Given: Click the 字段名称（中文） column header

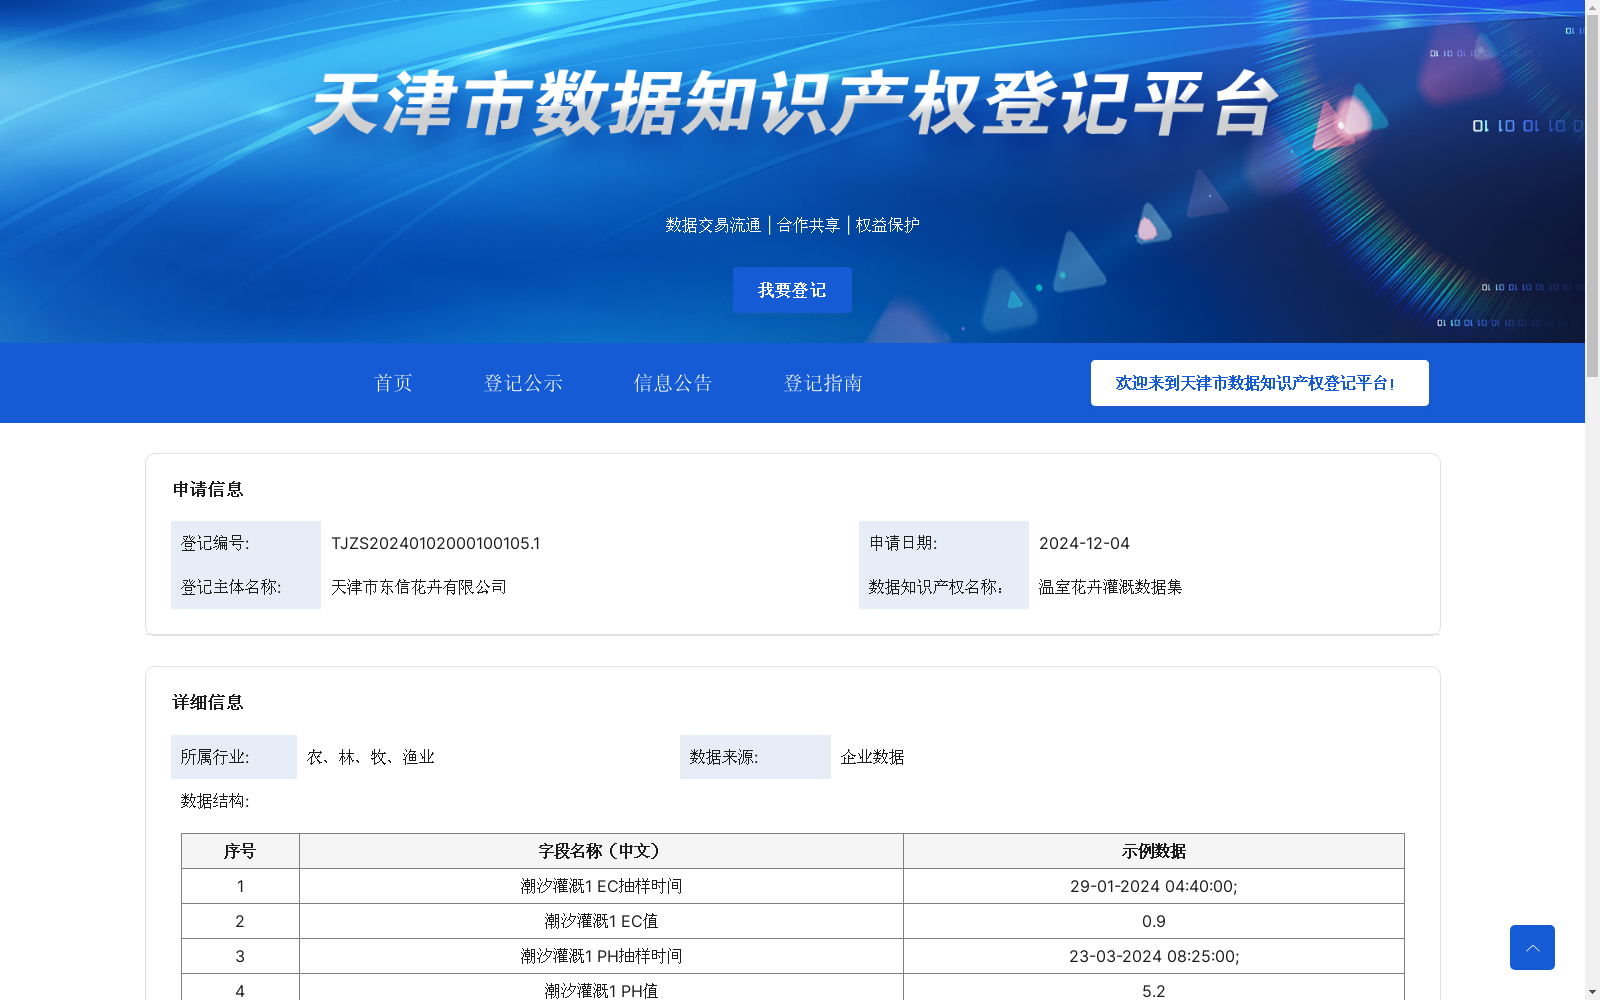Looking at the screenshot, I should (601, 851).
